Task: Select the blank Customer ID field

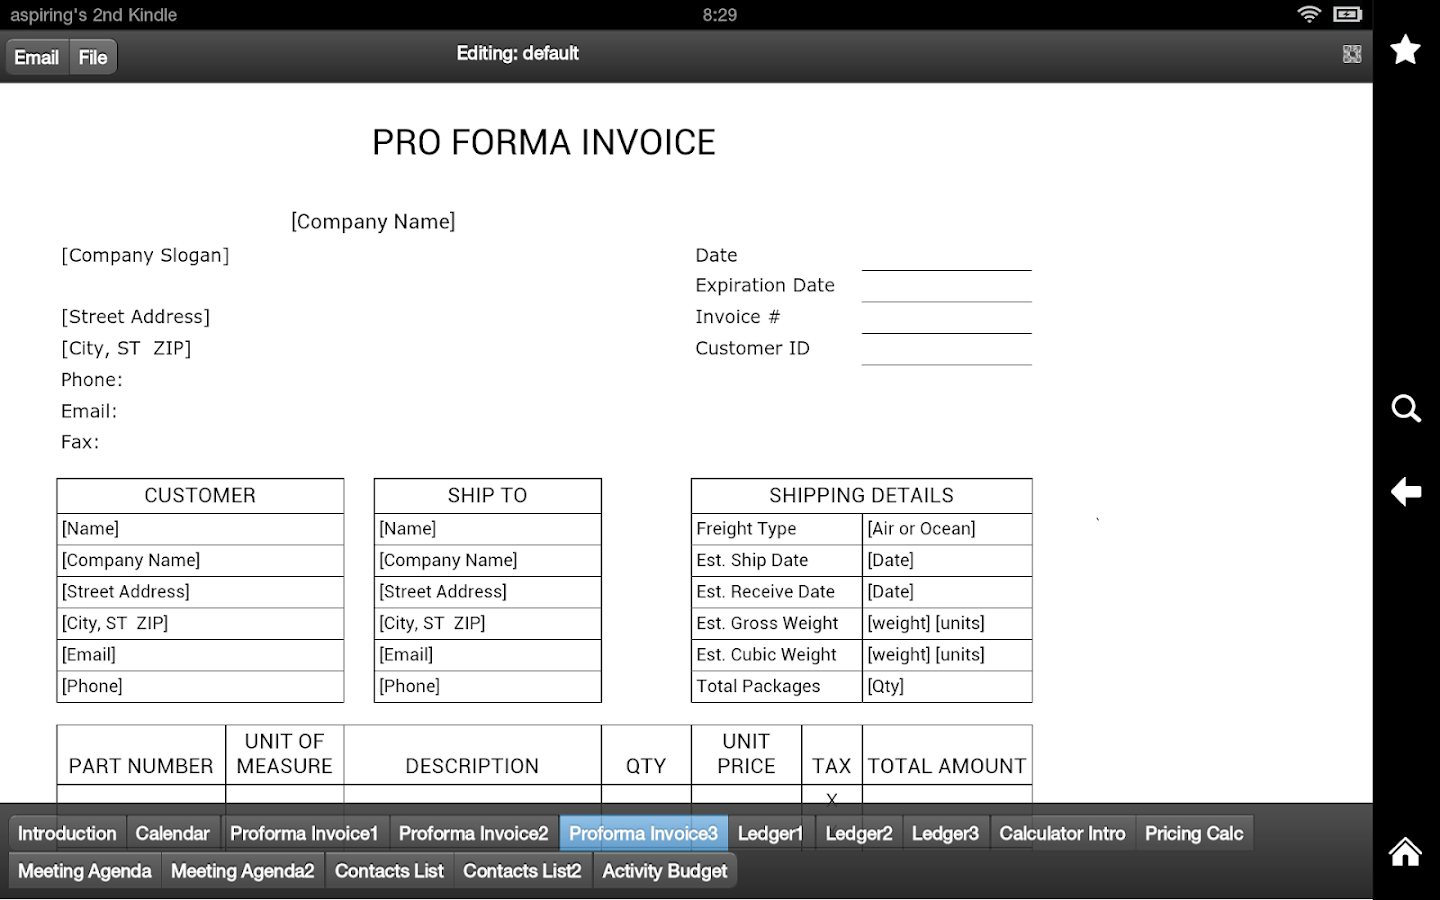Action: [x=946, y=349]
